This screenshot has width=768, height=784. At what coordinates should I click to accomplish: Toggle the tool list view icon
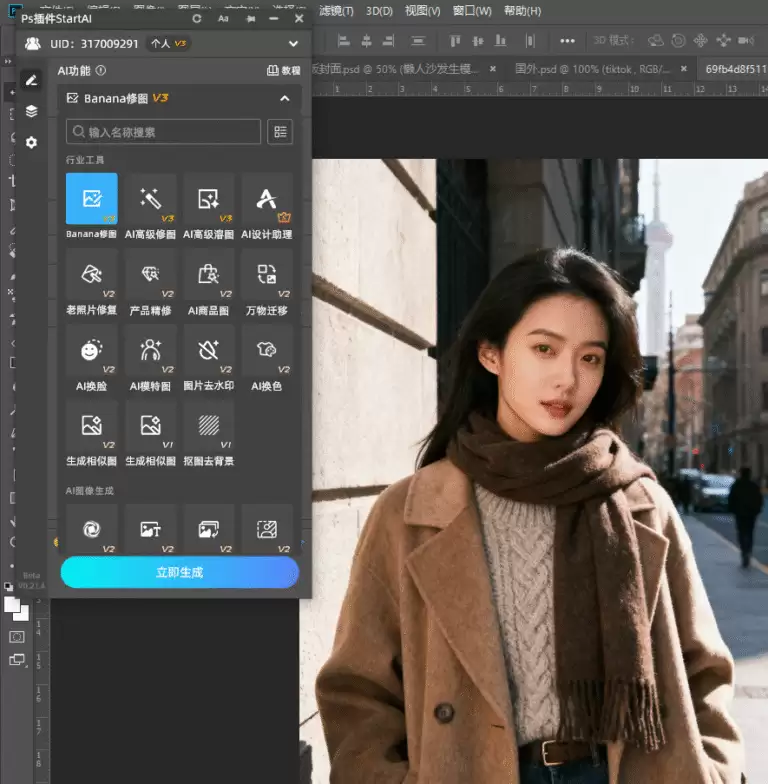280,132
